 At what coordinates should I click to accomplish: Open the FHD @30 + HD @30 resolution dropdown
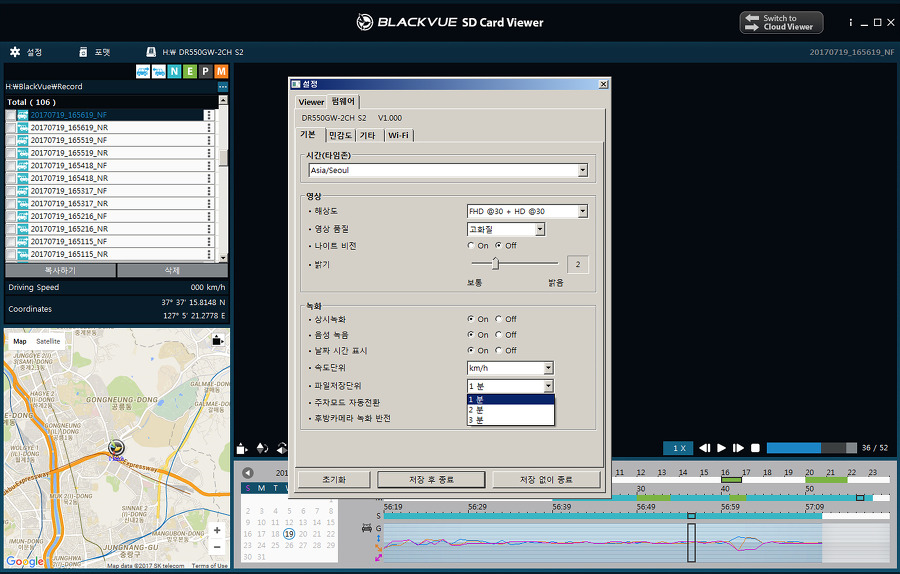click(x=583, y=211)
